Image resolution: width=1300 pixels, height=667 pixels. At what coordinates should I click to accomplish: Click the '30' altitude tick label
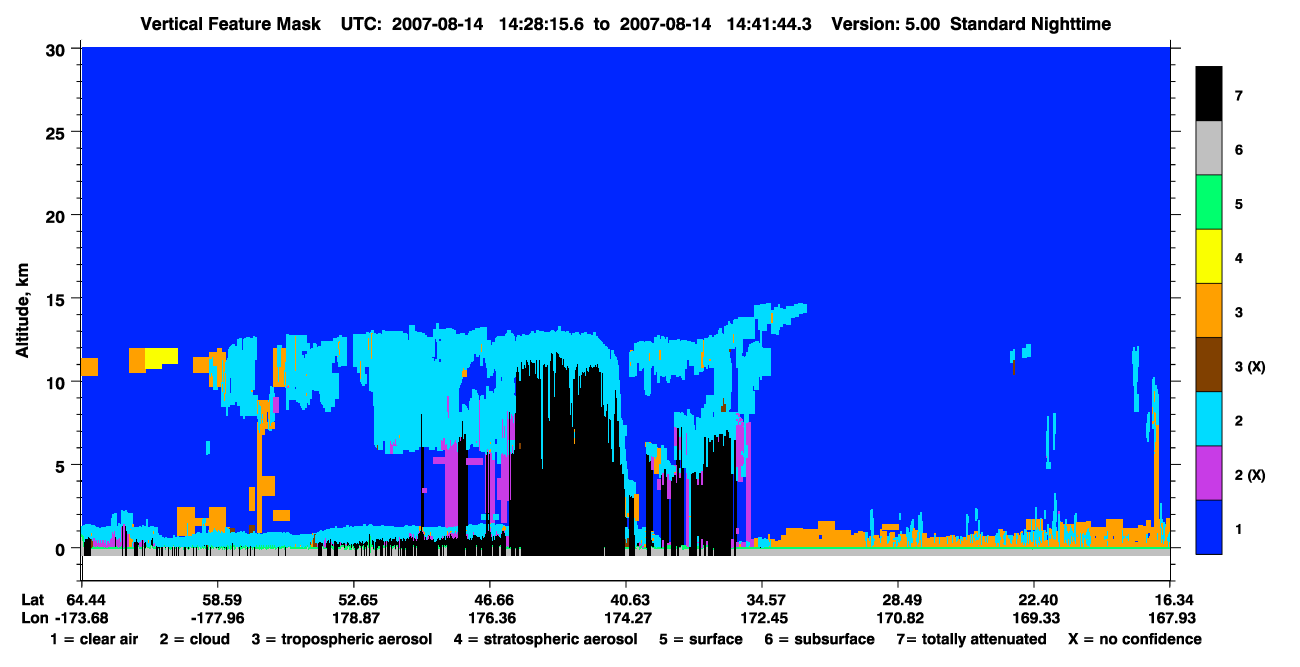pos(57,49)
